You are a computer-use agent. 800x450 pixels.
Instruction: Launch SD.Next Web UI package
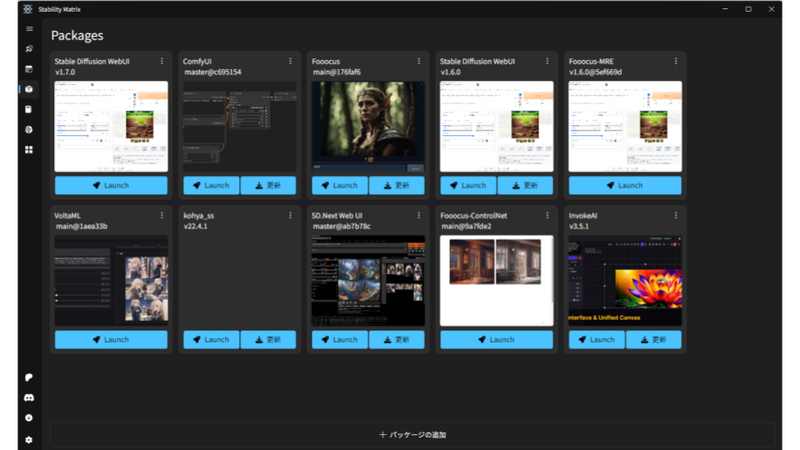(x=340, y=339)
